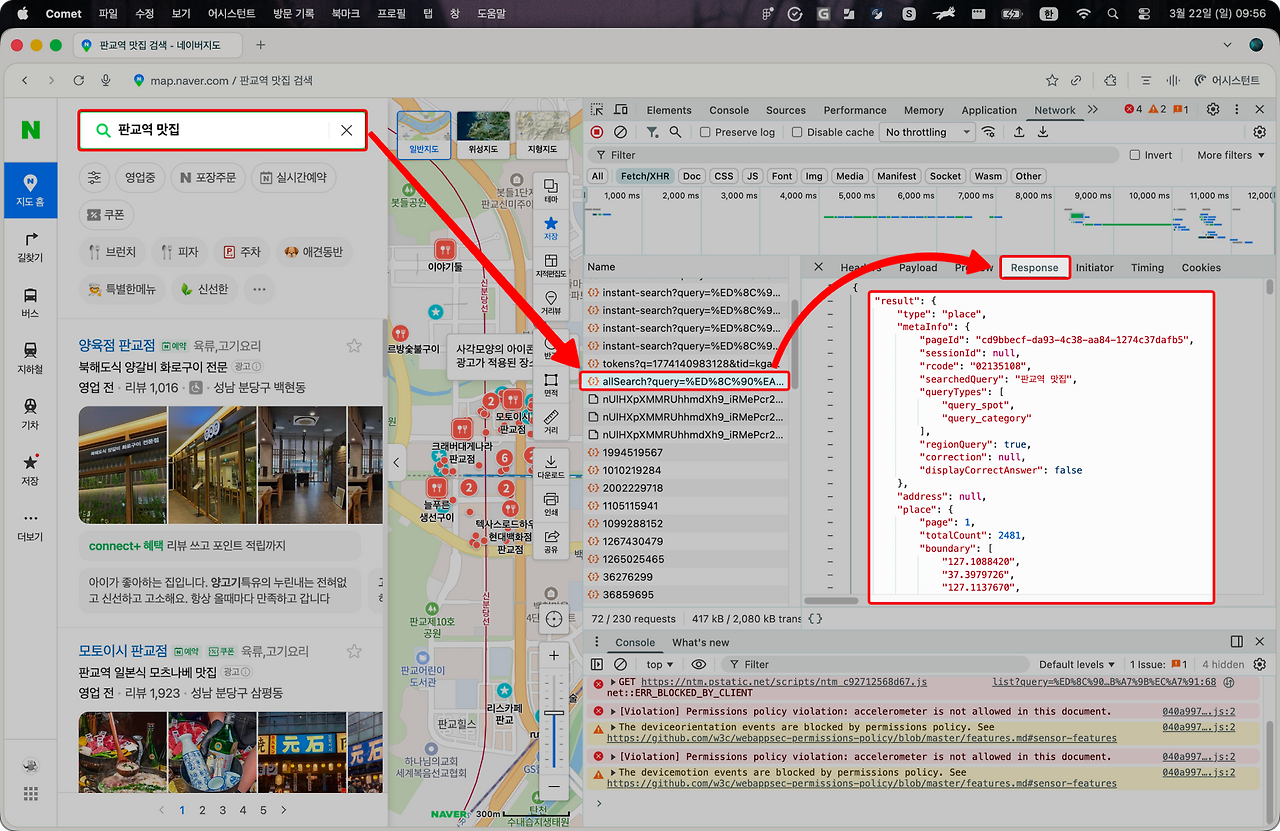1280x831 pixels.
Task: Open the Default levels dropdown in Console
Action: (x=1077, y=664)
